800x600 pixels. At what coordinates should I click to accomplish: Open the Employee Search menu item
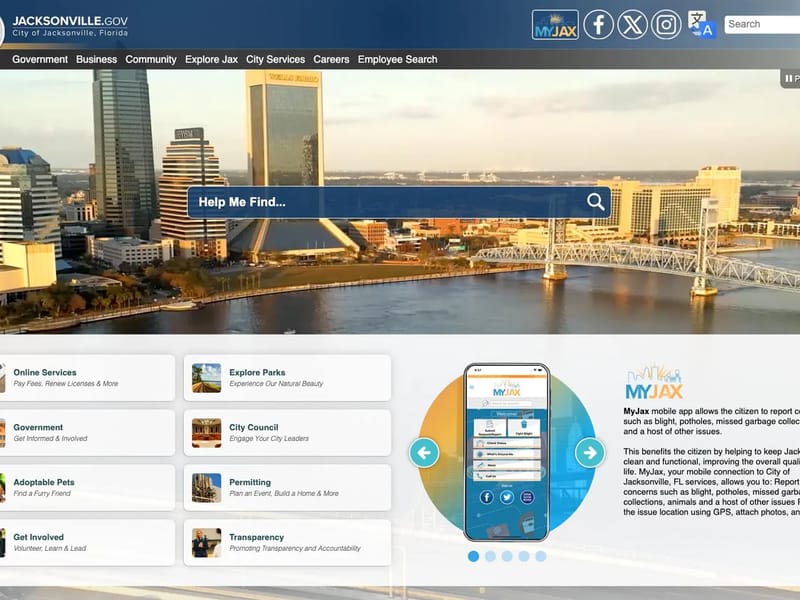click(397, 59)
